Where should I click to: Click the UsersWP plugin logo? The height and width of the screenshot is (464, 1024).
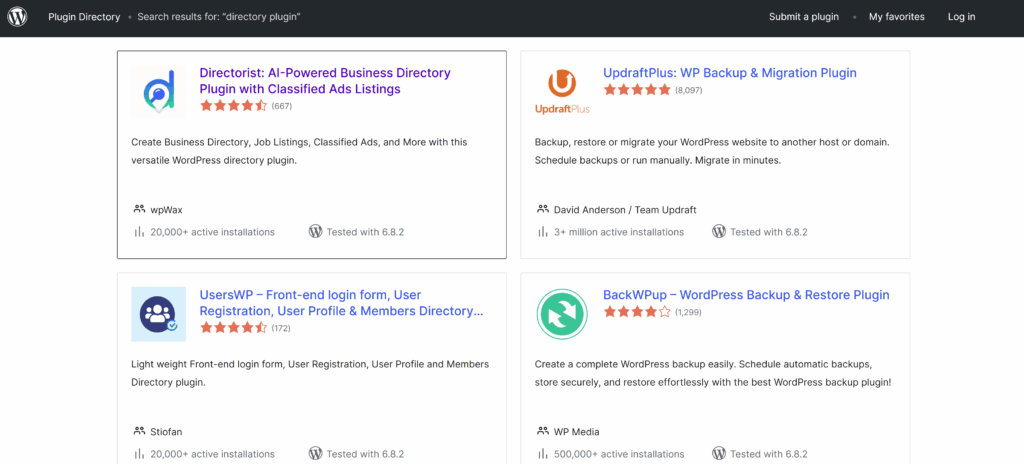point(159,314)
